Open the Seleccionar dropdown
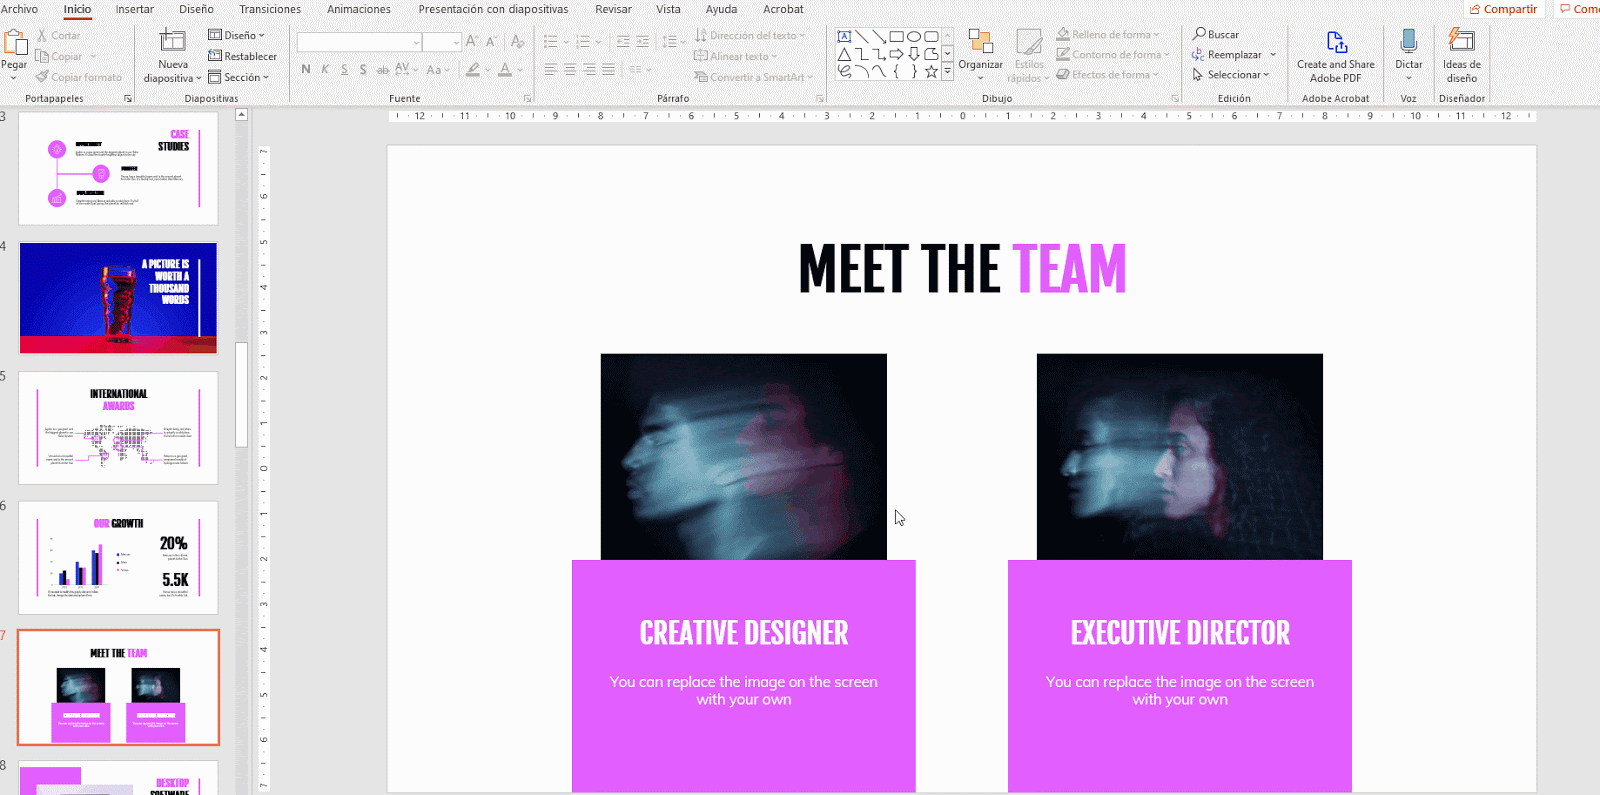This screenshot has height=795, width=1600. click(1231, 75)
